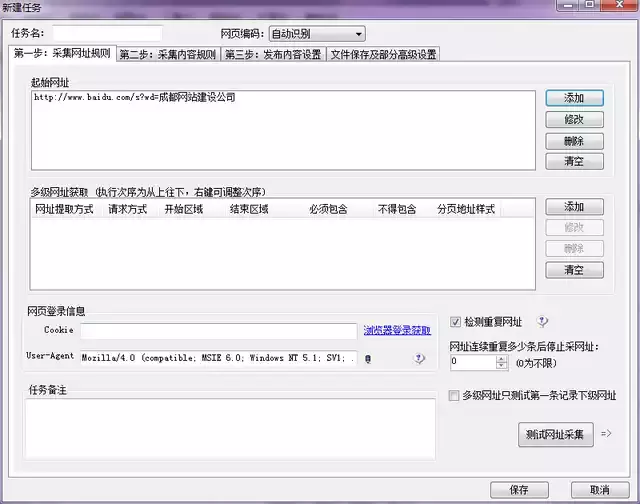Click the => arrow beside 测试网址采集
Image resolution: width=640 pixels, height=504 pixels.
tap(606, 433)
